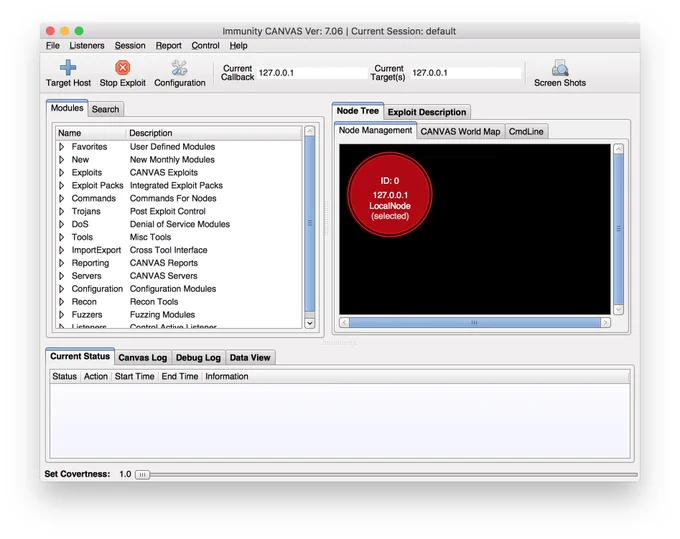Click the Stop Exploit red icon
This screenshot has width=680, height=539.
(x=123, y=68)
